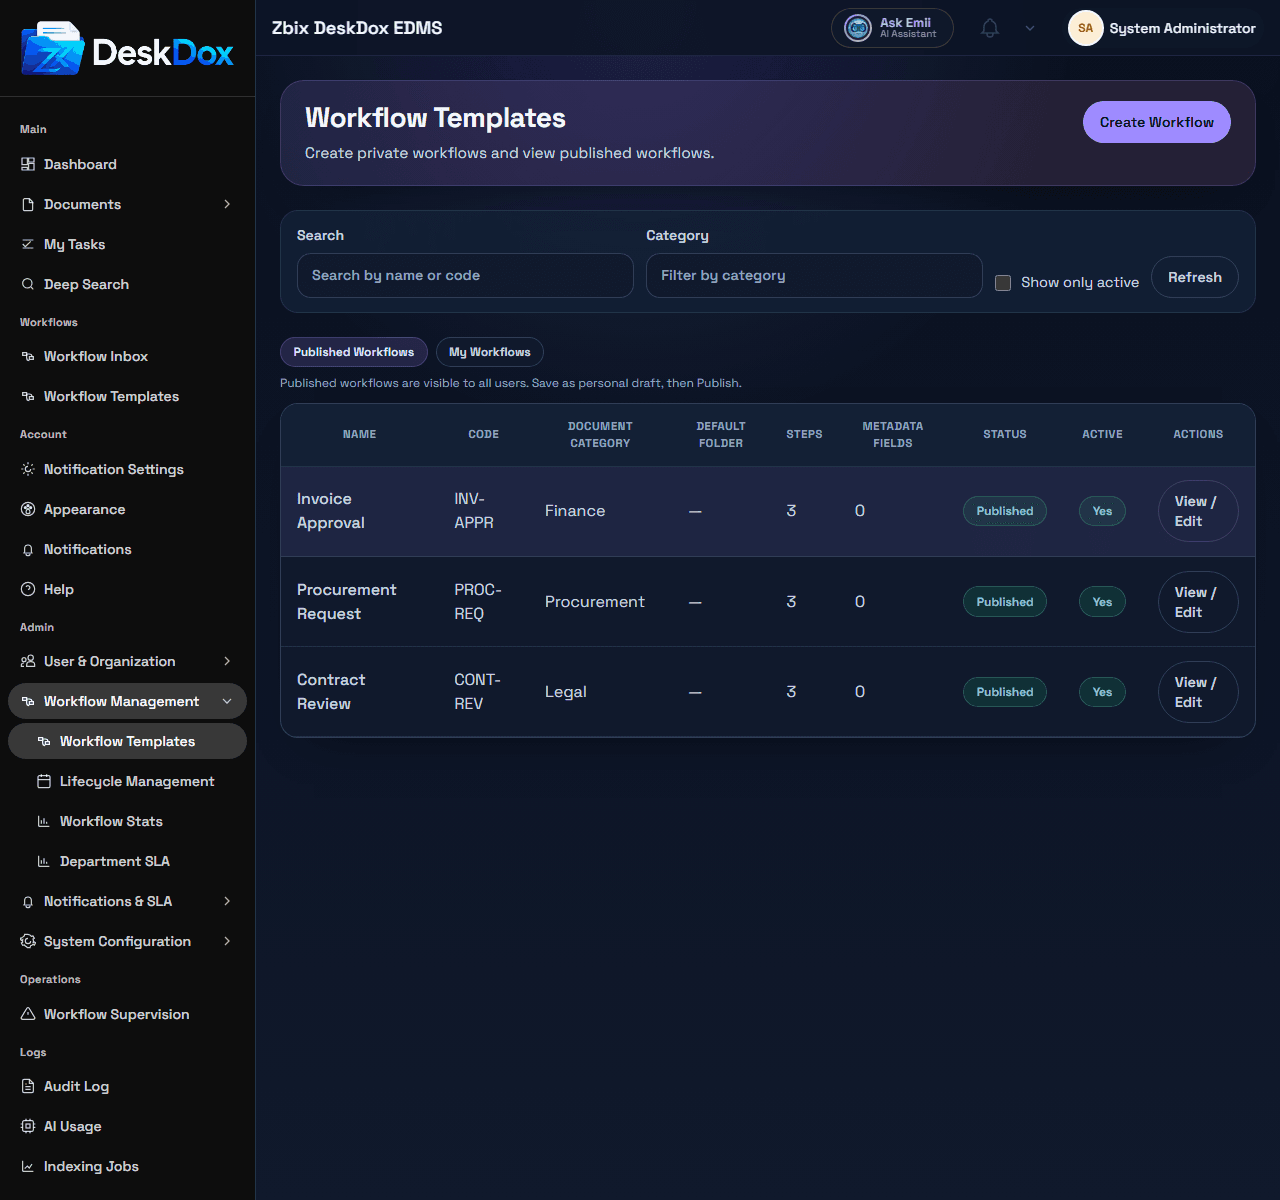Viewport: 1280px width, 1200px height.
Task: Click the AI Usage chip icon
Action: (28, 1126)
